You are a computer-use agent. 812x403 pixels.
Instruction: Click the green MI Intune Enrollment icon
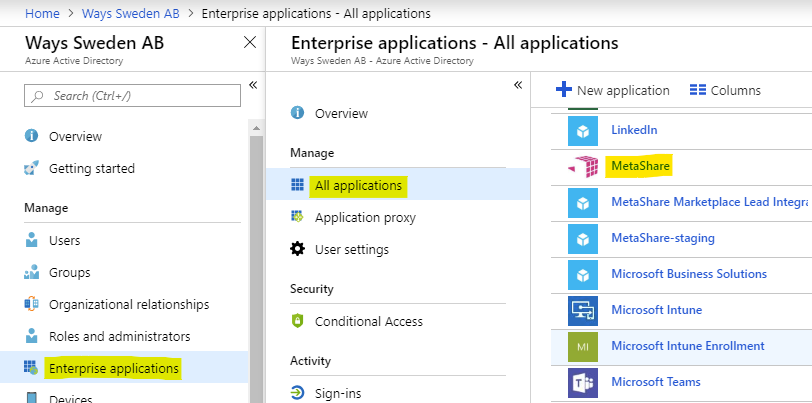[x=583, y=347]
